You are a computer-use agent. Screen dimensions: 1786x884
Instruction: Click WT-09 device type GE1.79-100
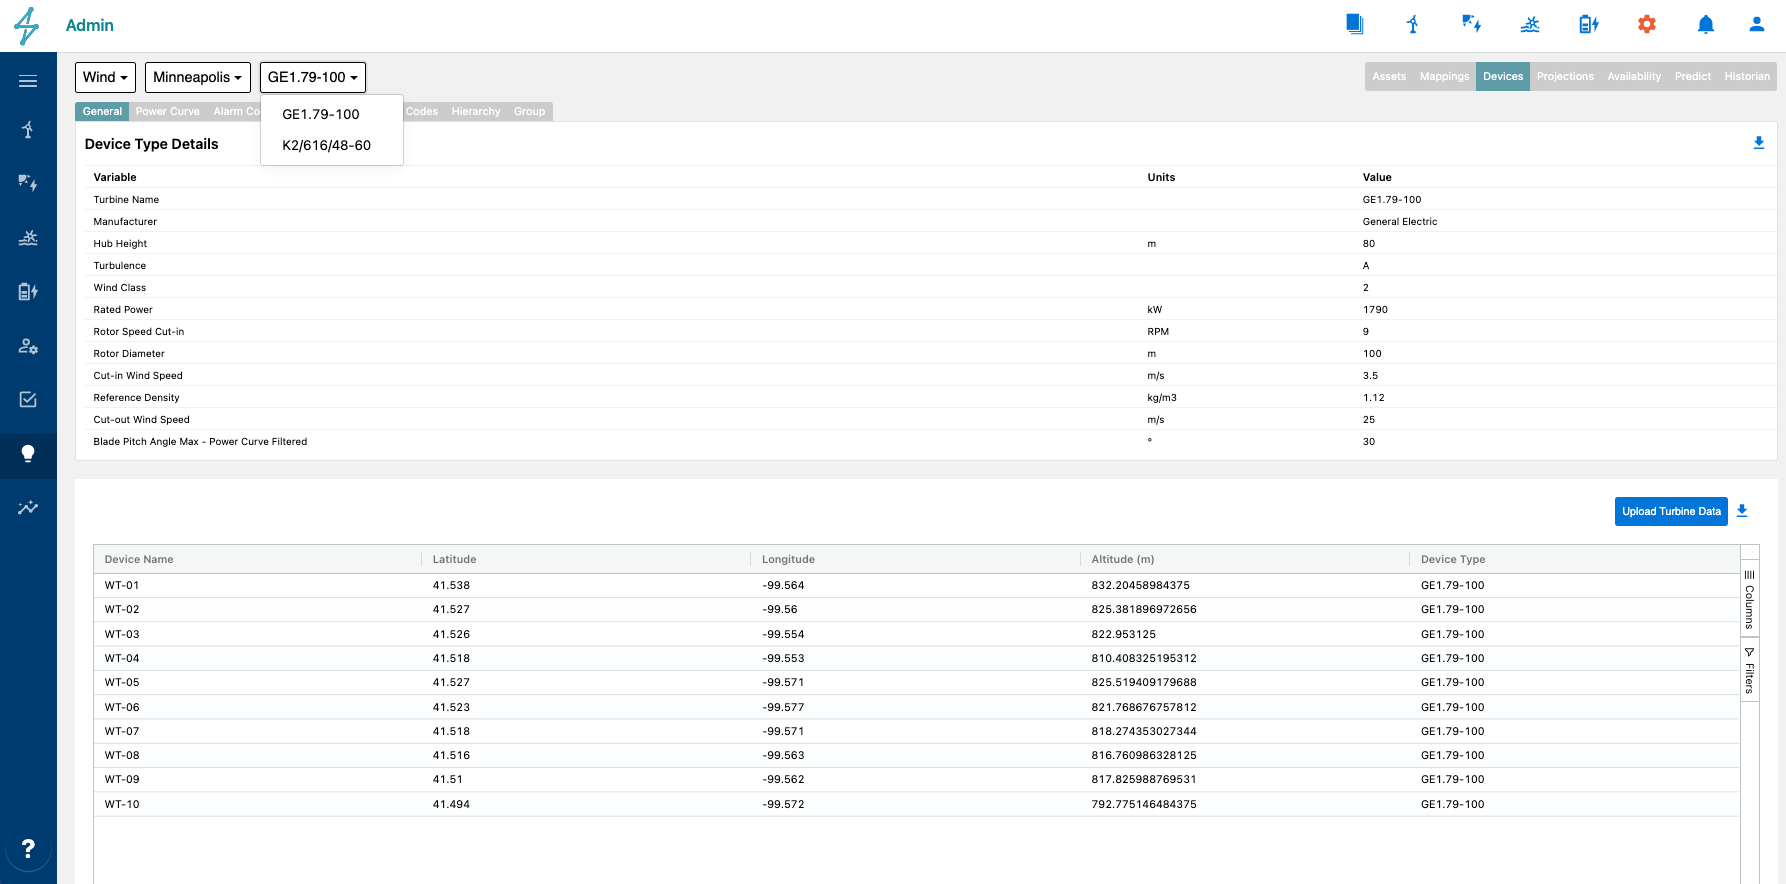click(x=1453, y=779)
